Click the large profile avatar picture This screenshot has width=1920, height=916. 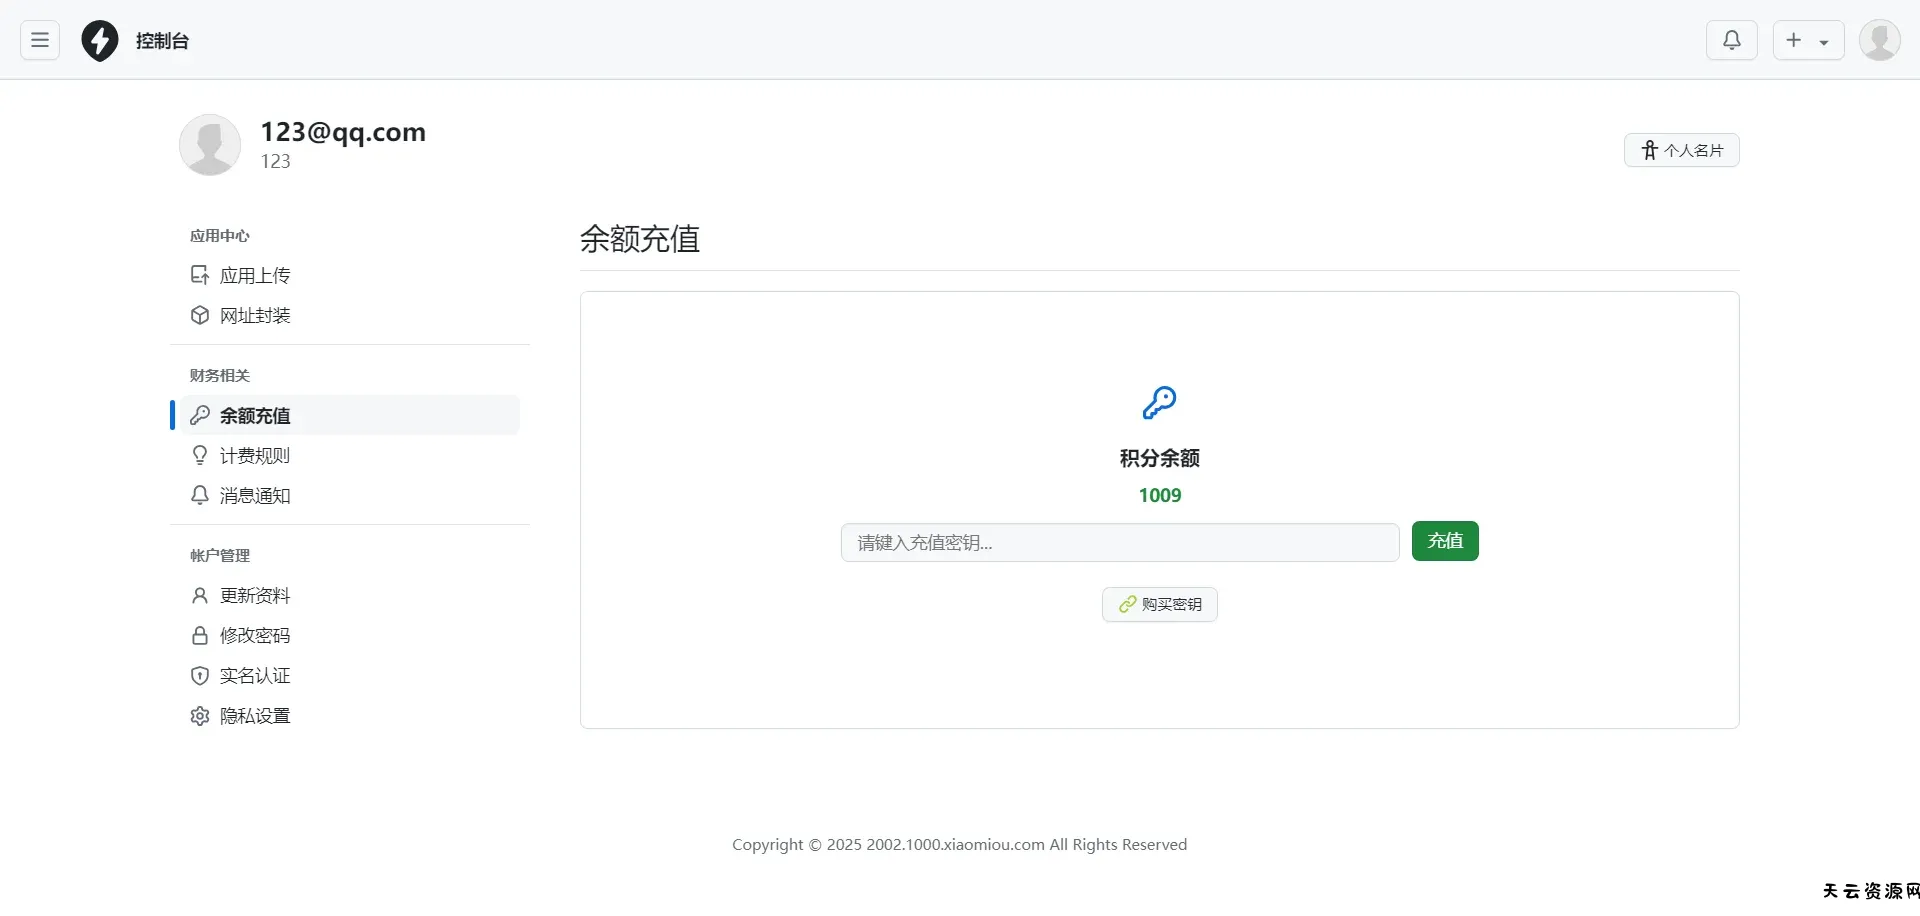click(210, 145)
